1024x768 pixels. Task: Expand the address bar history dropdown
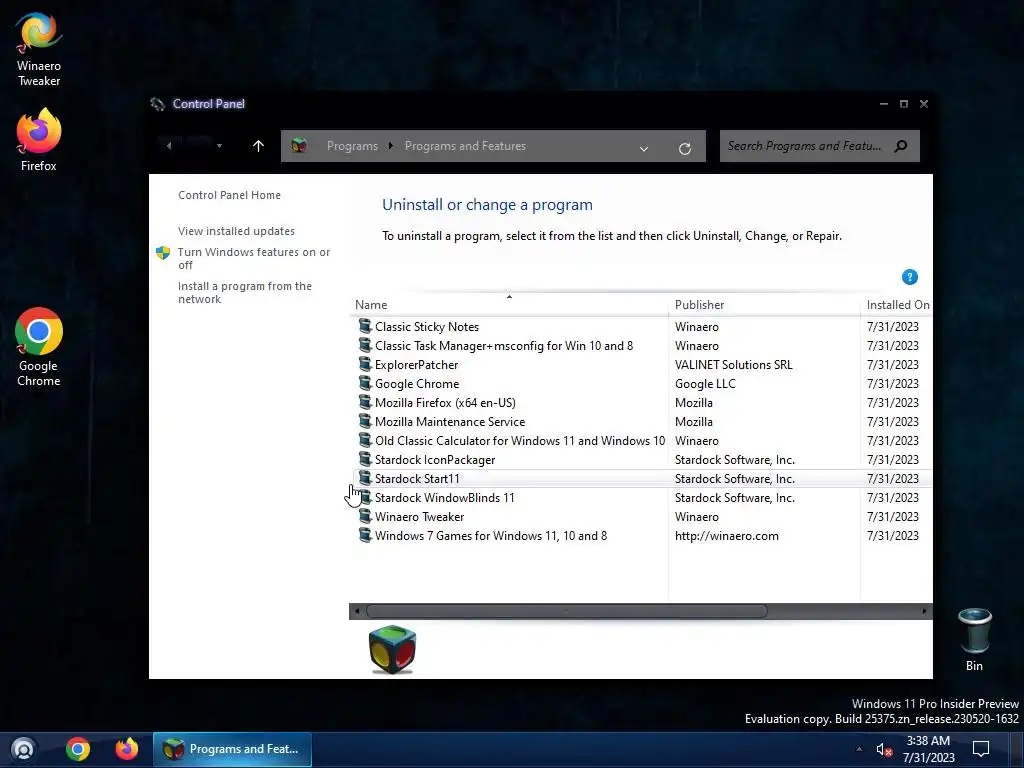click(x=644, y=148)
